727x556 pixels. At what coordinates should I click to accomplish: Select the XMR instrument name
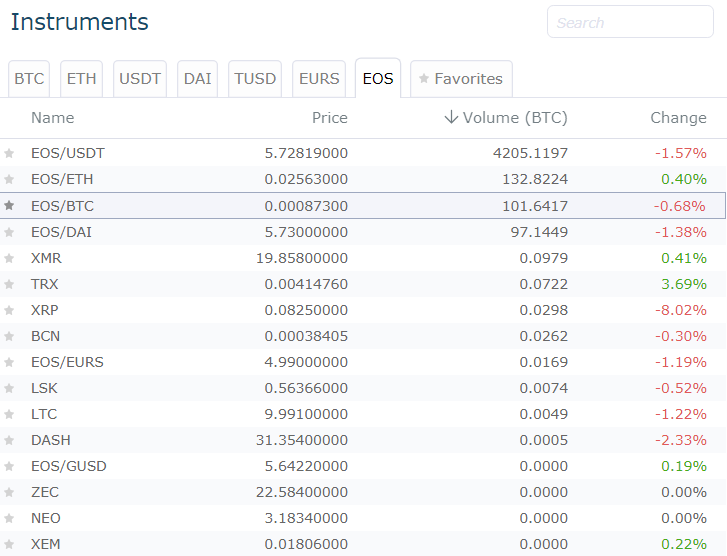46,258
